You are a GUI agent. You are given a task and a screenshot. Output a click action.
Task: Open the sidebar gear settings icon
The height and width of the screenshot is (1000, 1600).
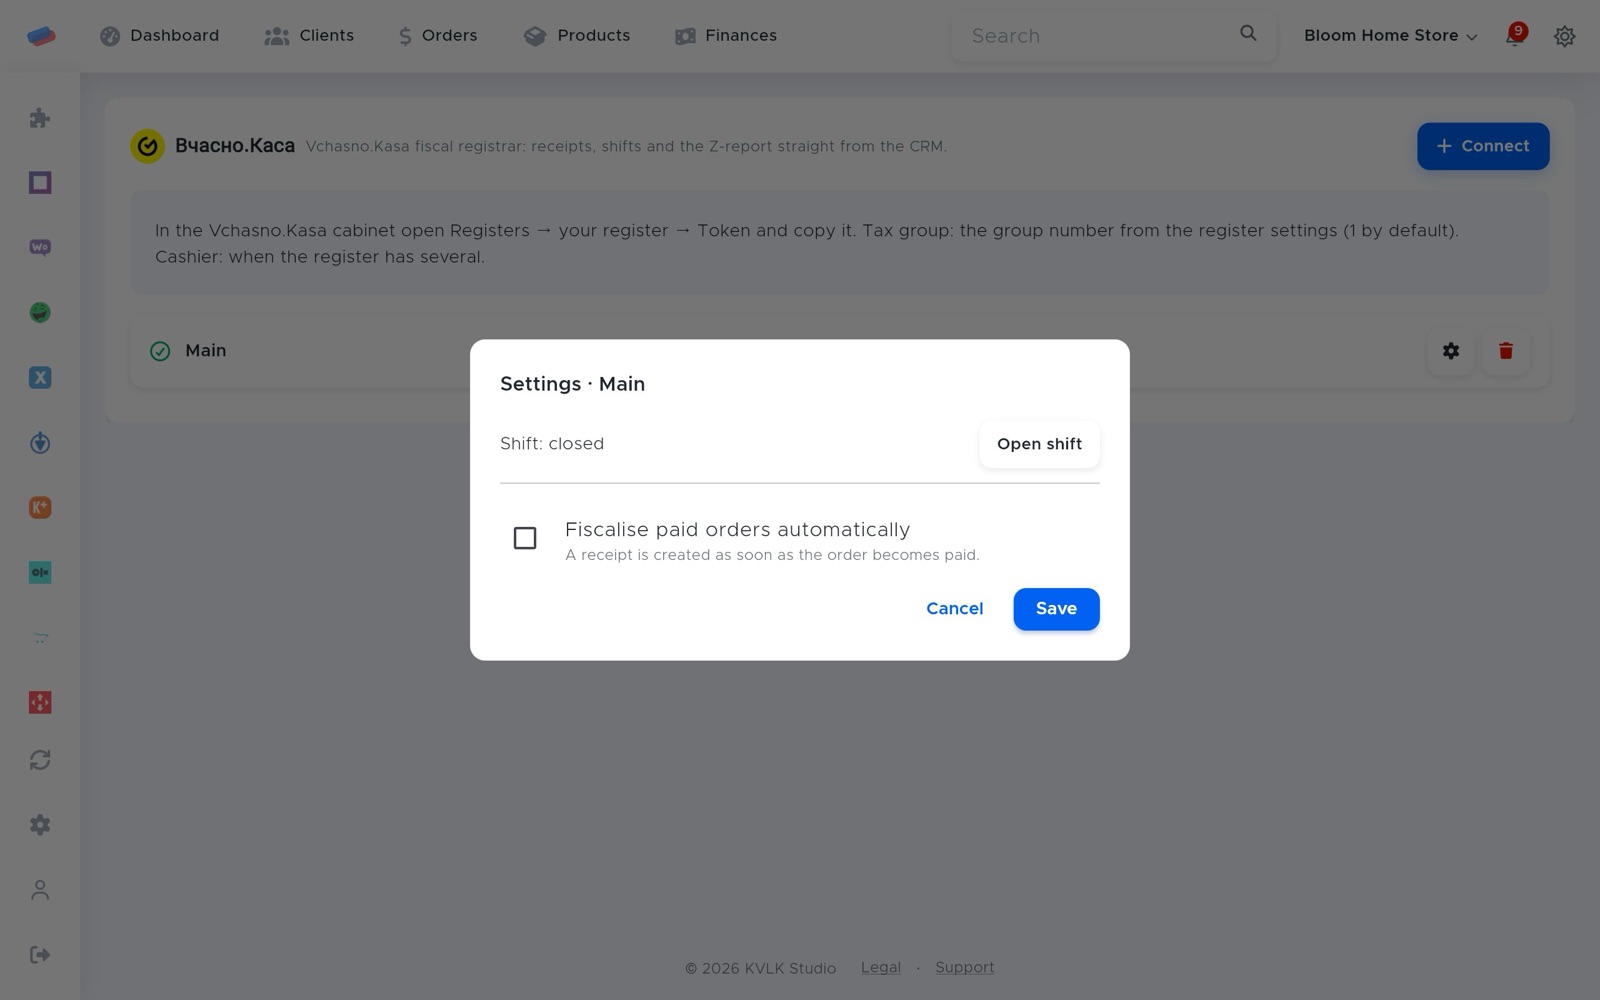40,825
